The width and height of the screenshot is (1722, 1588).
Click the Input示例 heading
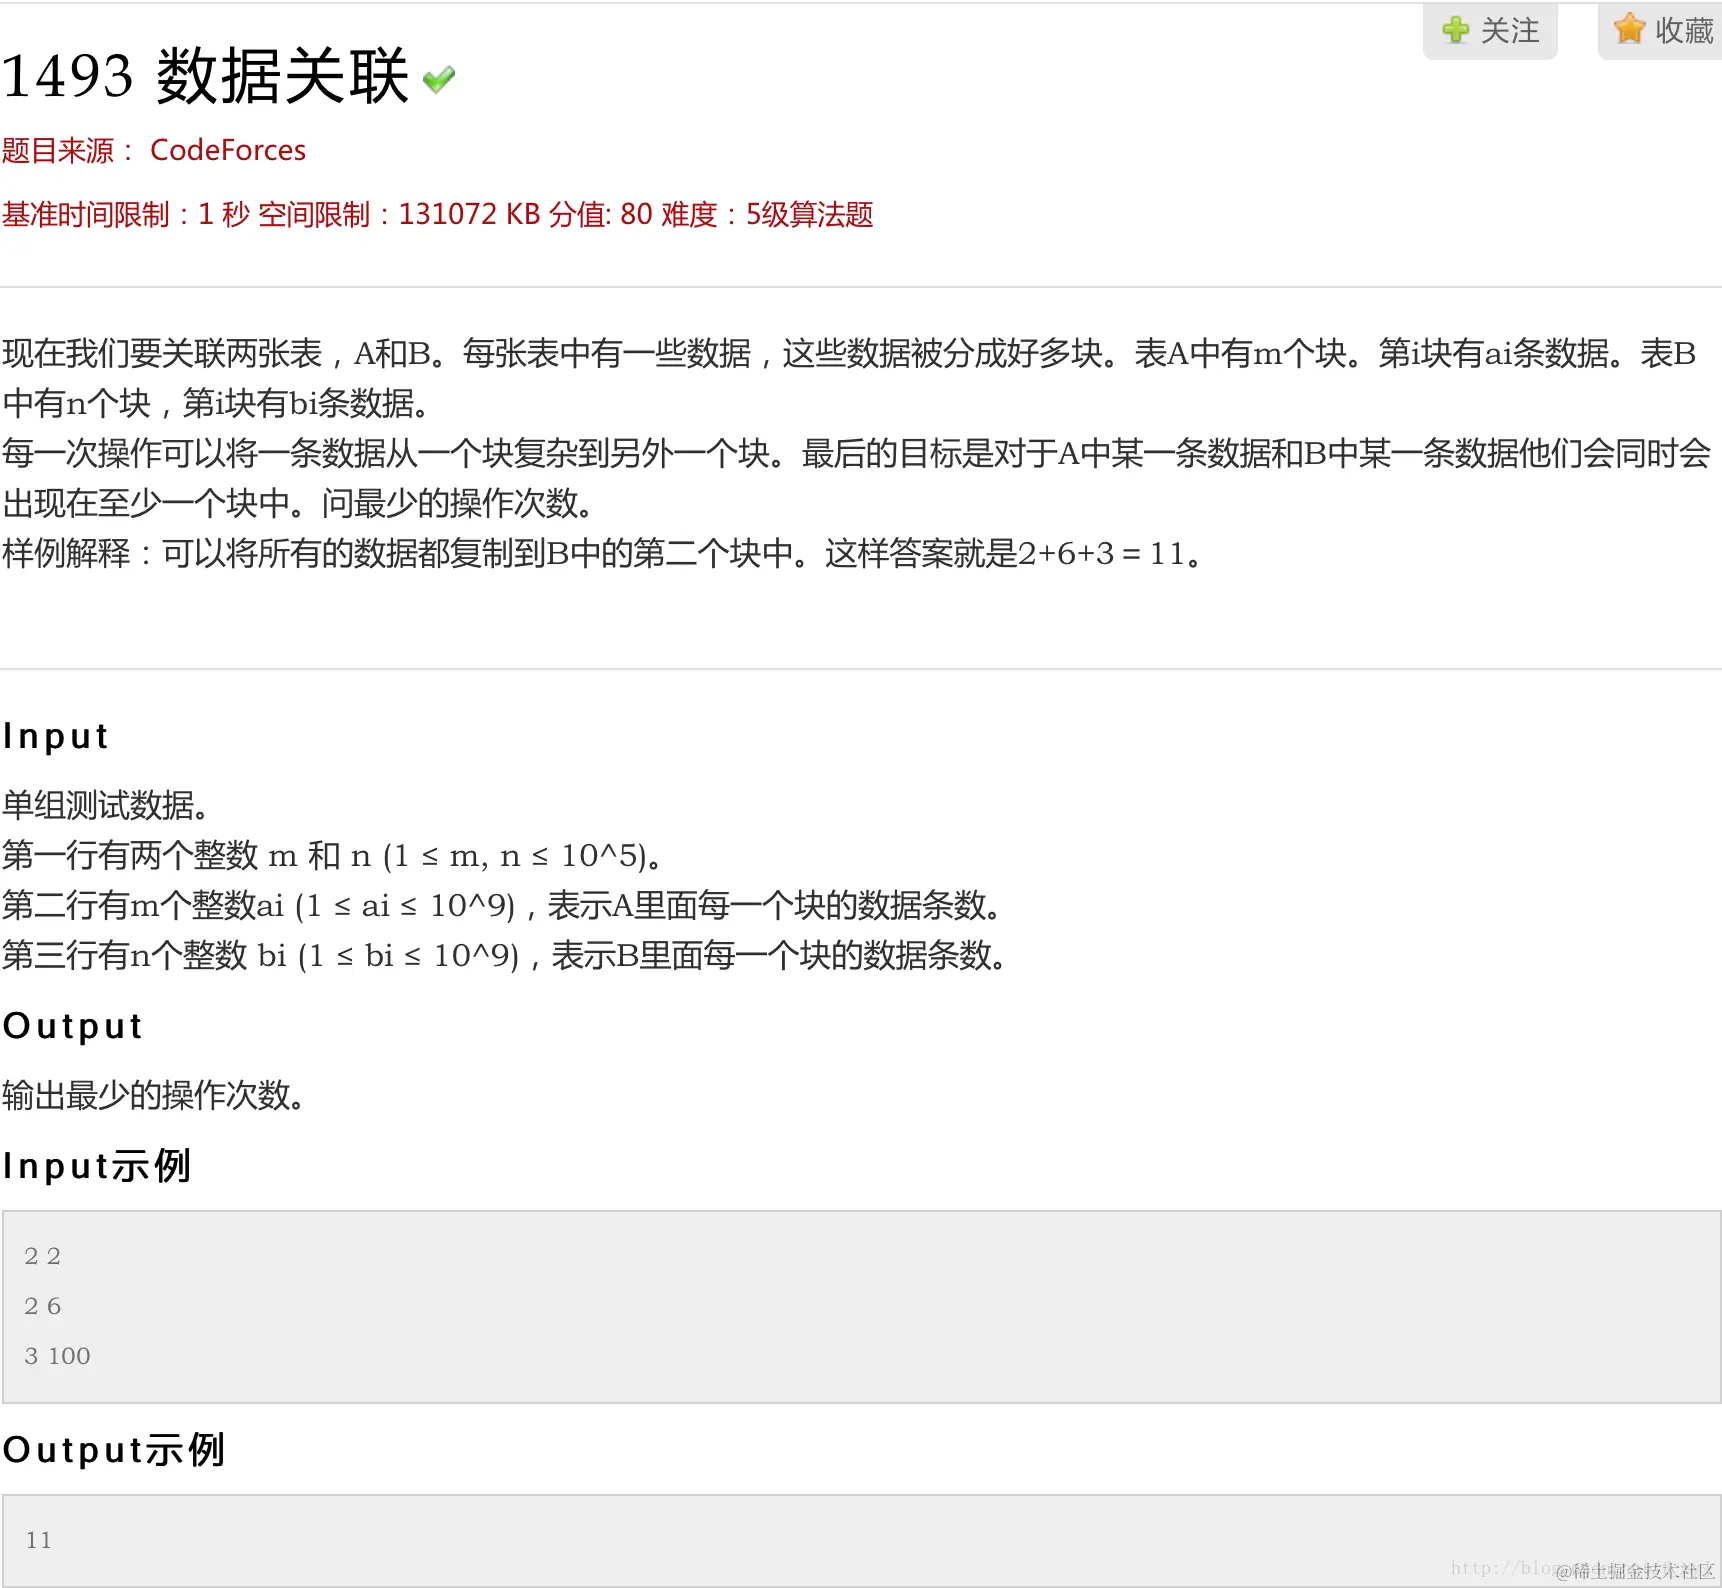pos(97,1166)
